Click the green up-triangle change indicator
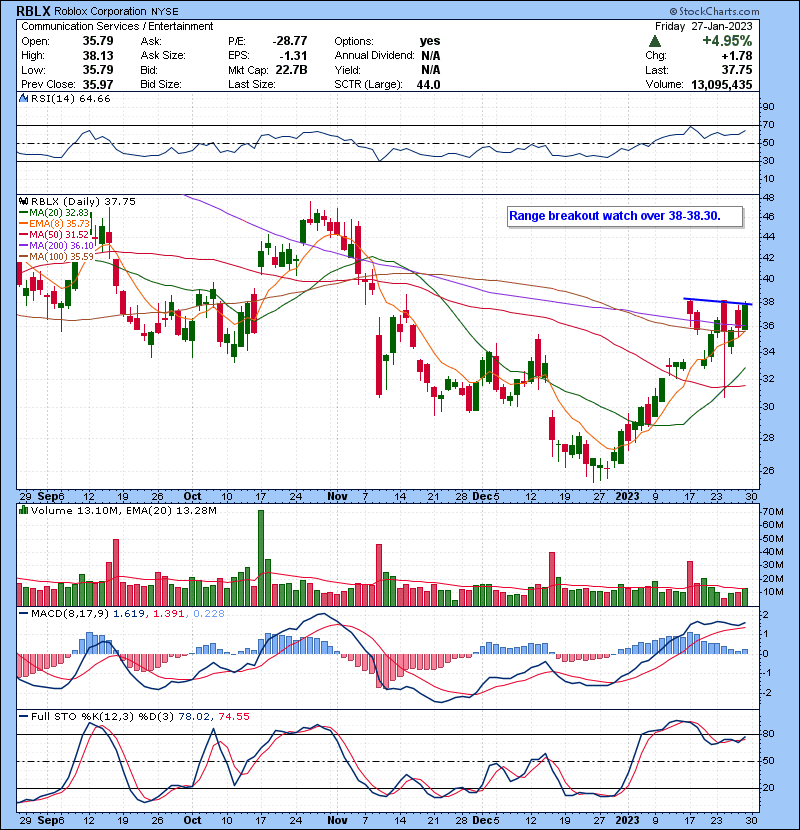This screenshot has width=800, height=830. point(654,42)
